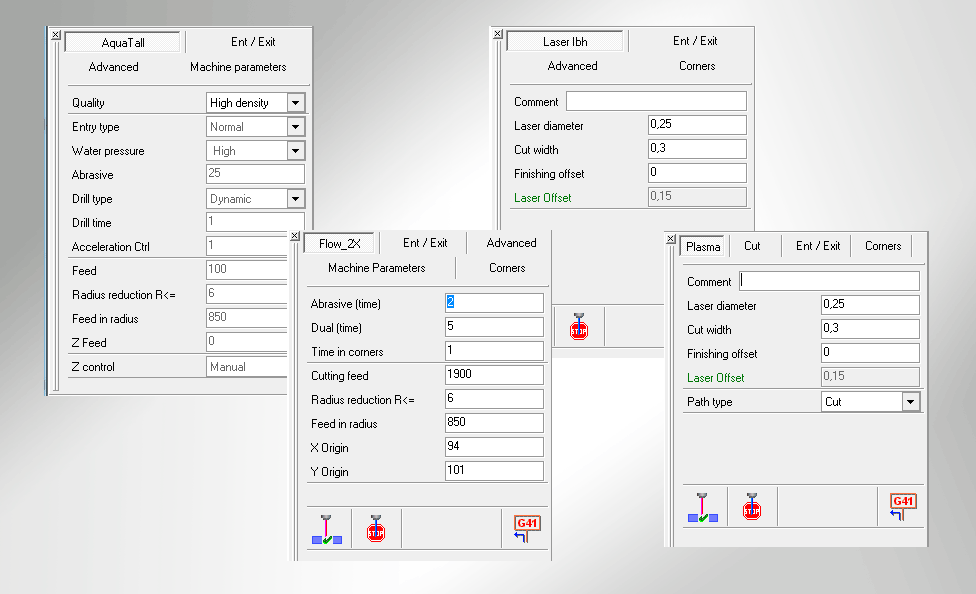Viewport: 976px width, 594px height.
Task: Open Advanced tab in Laser Ibh panel
Action: pos(572,66)
